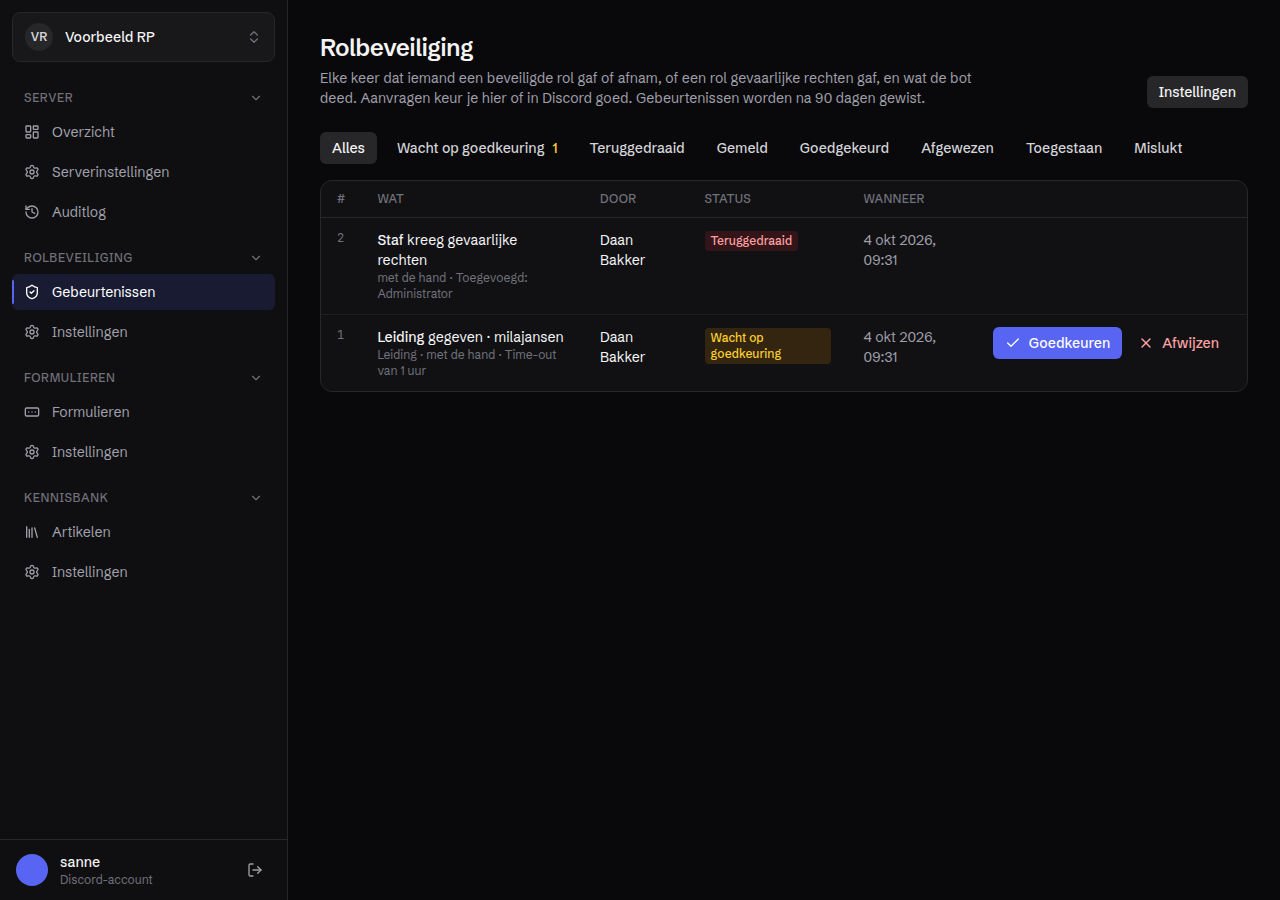Click the gear icon under Formulieren section

coord(32,452)
